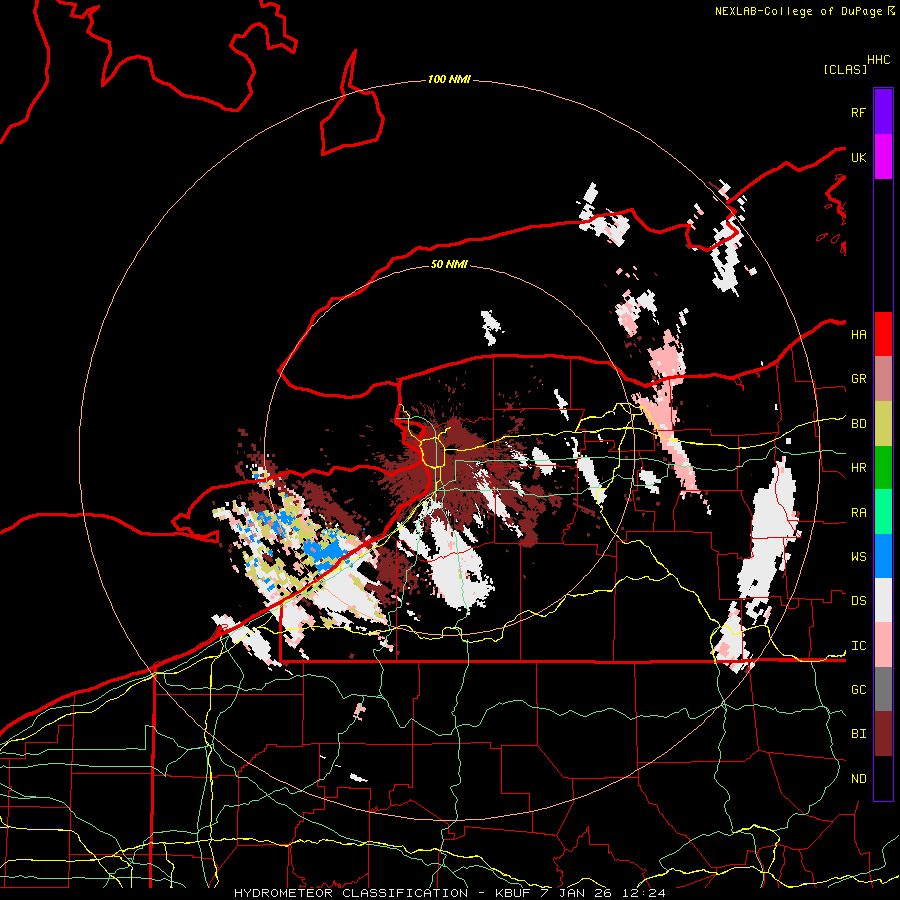The image size is (900, 900).
Task: Click the DS white legend swatch
Action: click(883, 600)
